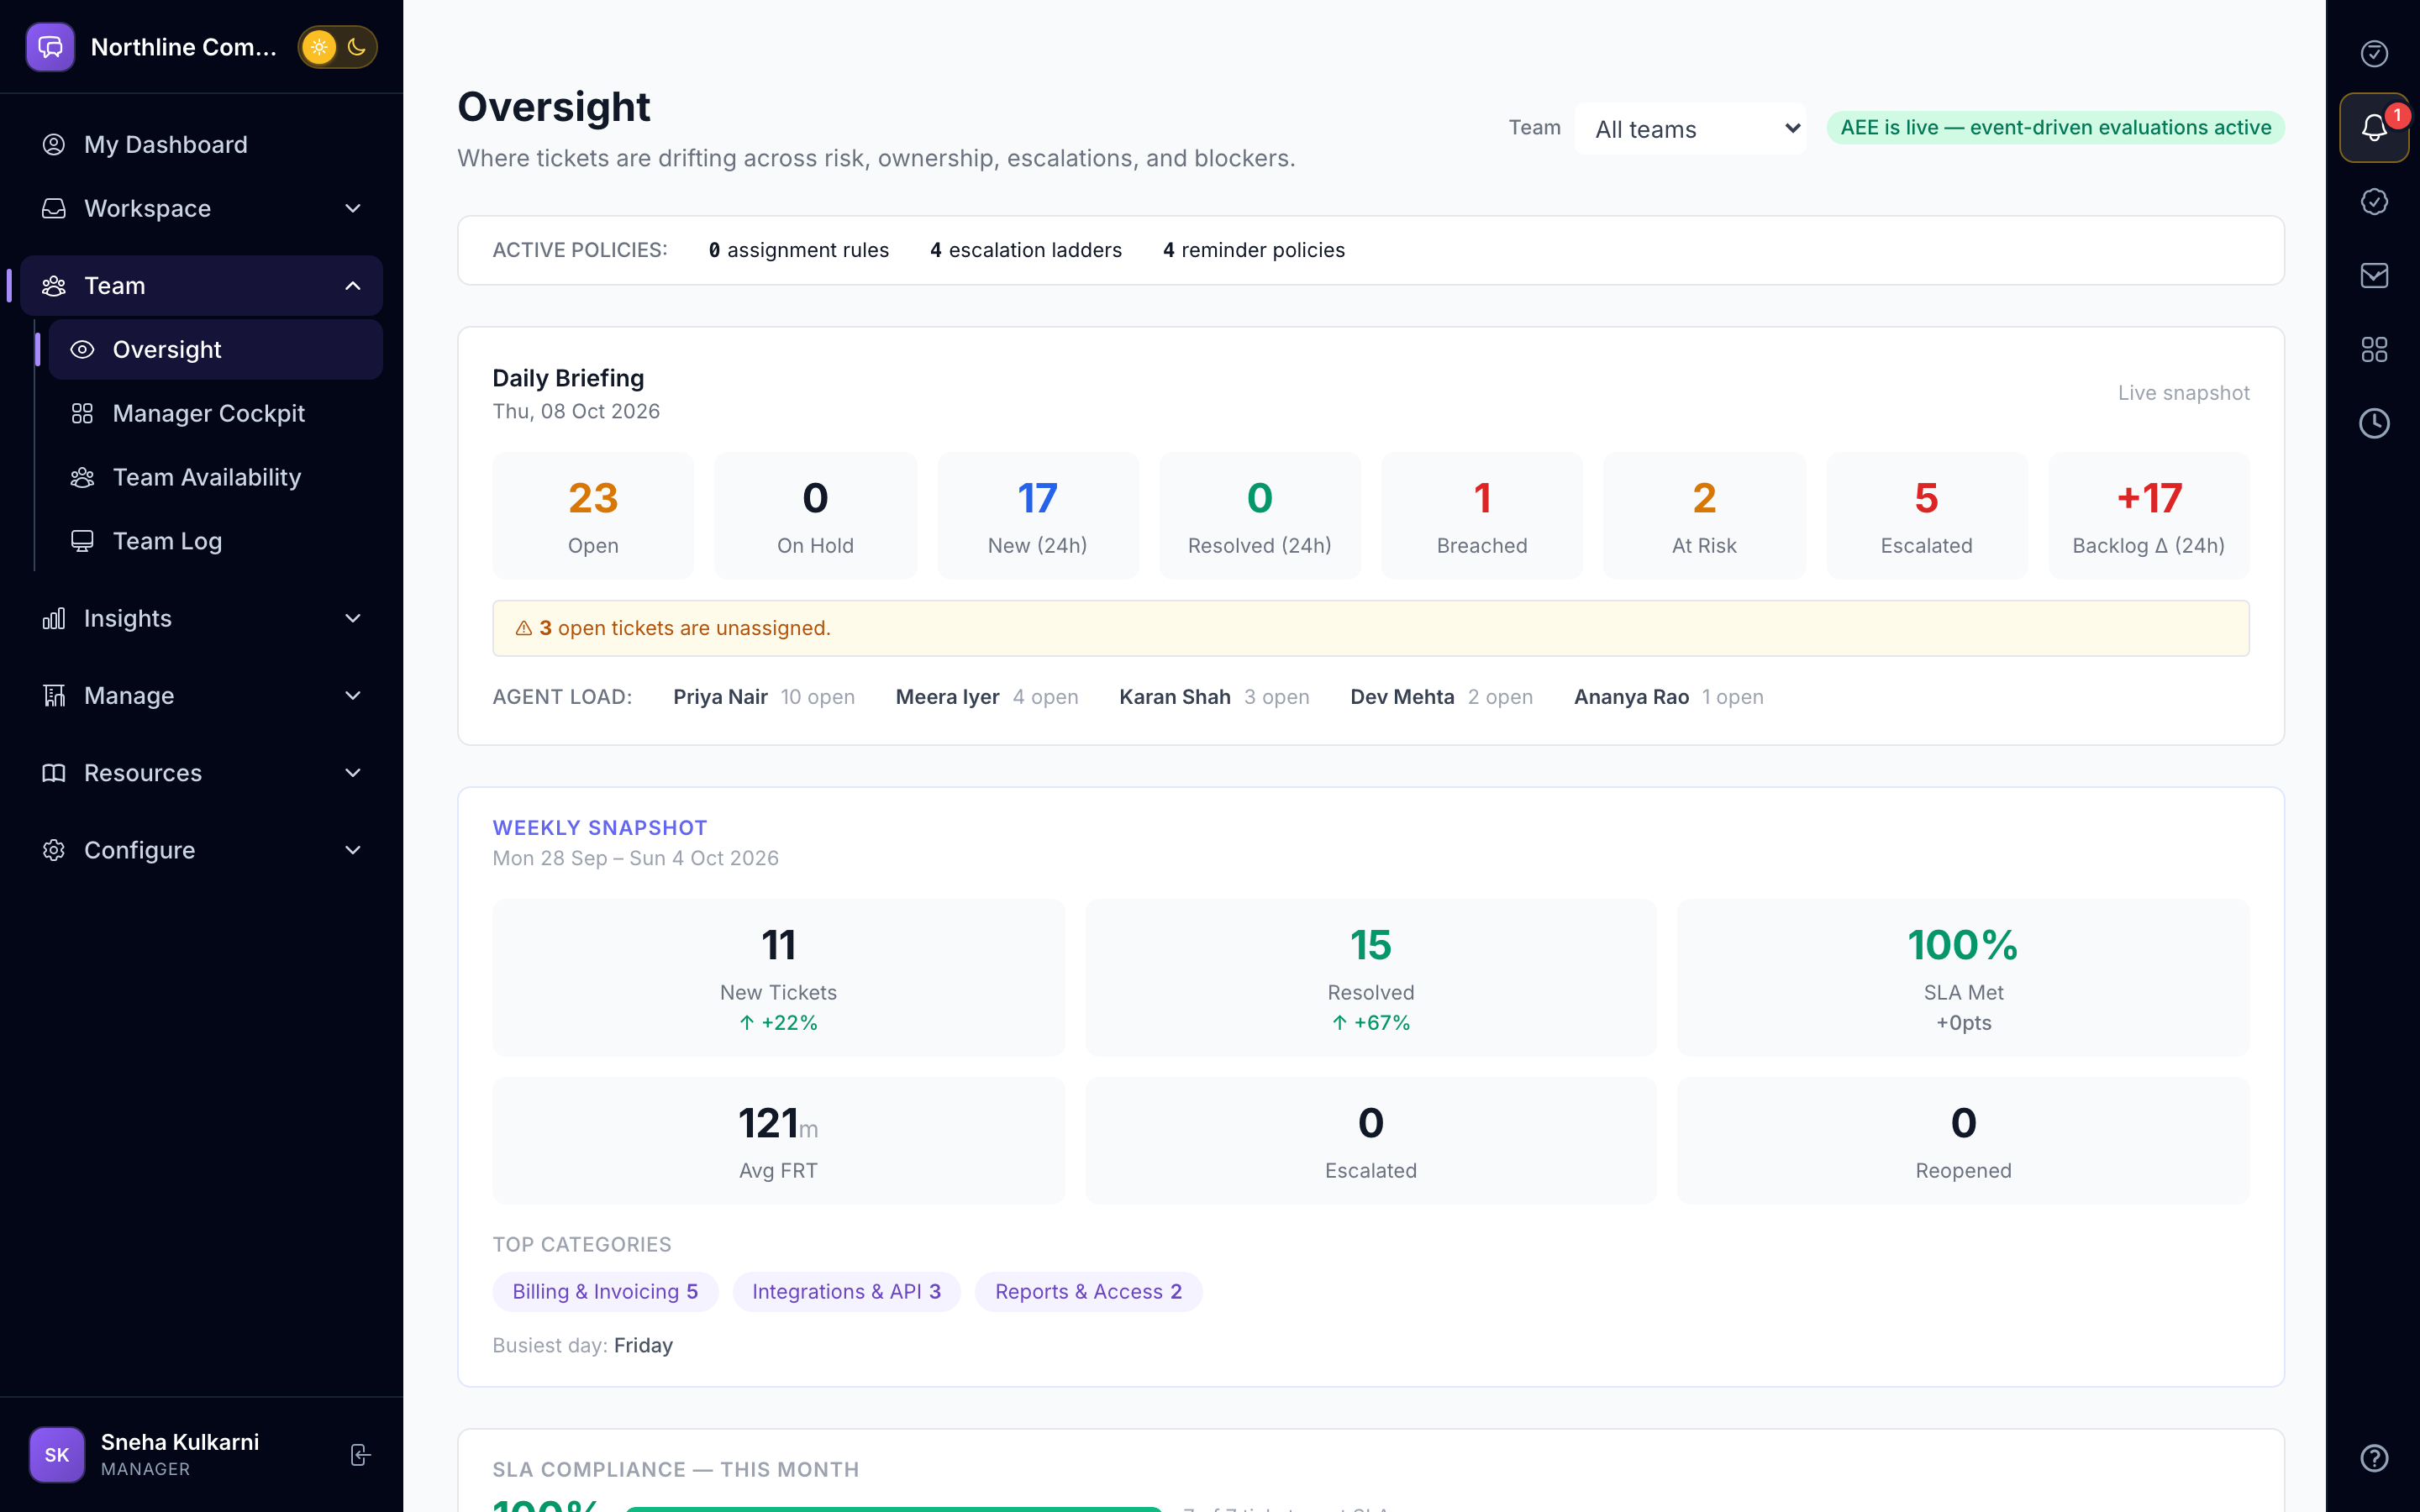
Task: Switch to light mode sun toggle
Action: click(x=319, y=47)
